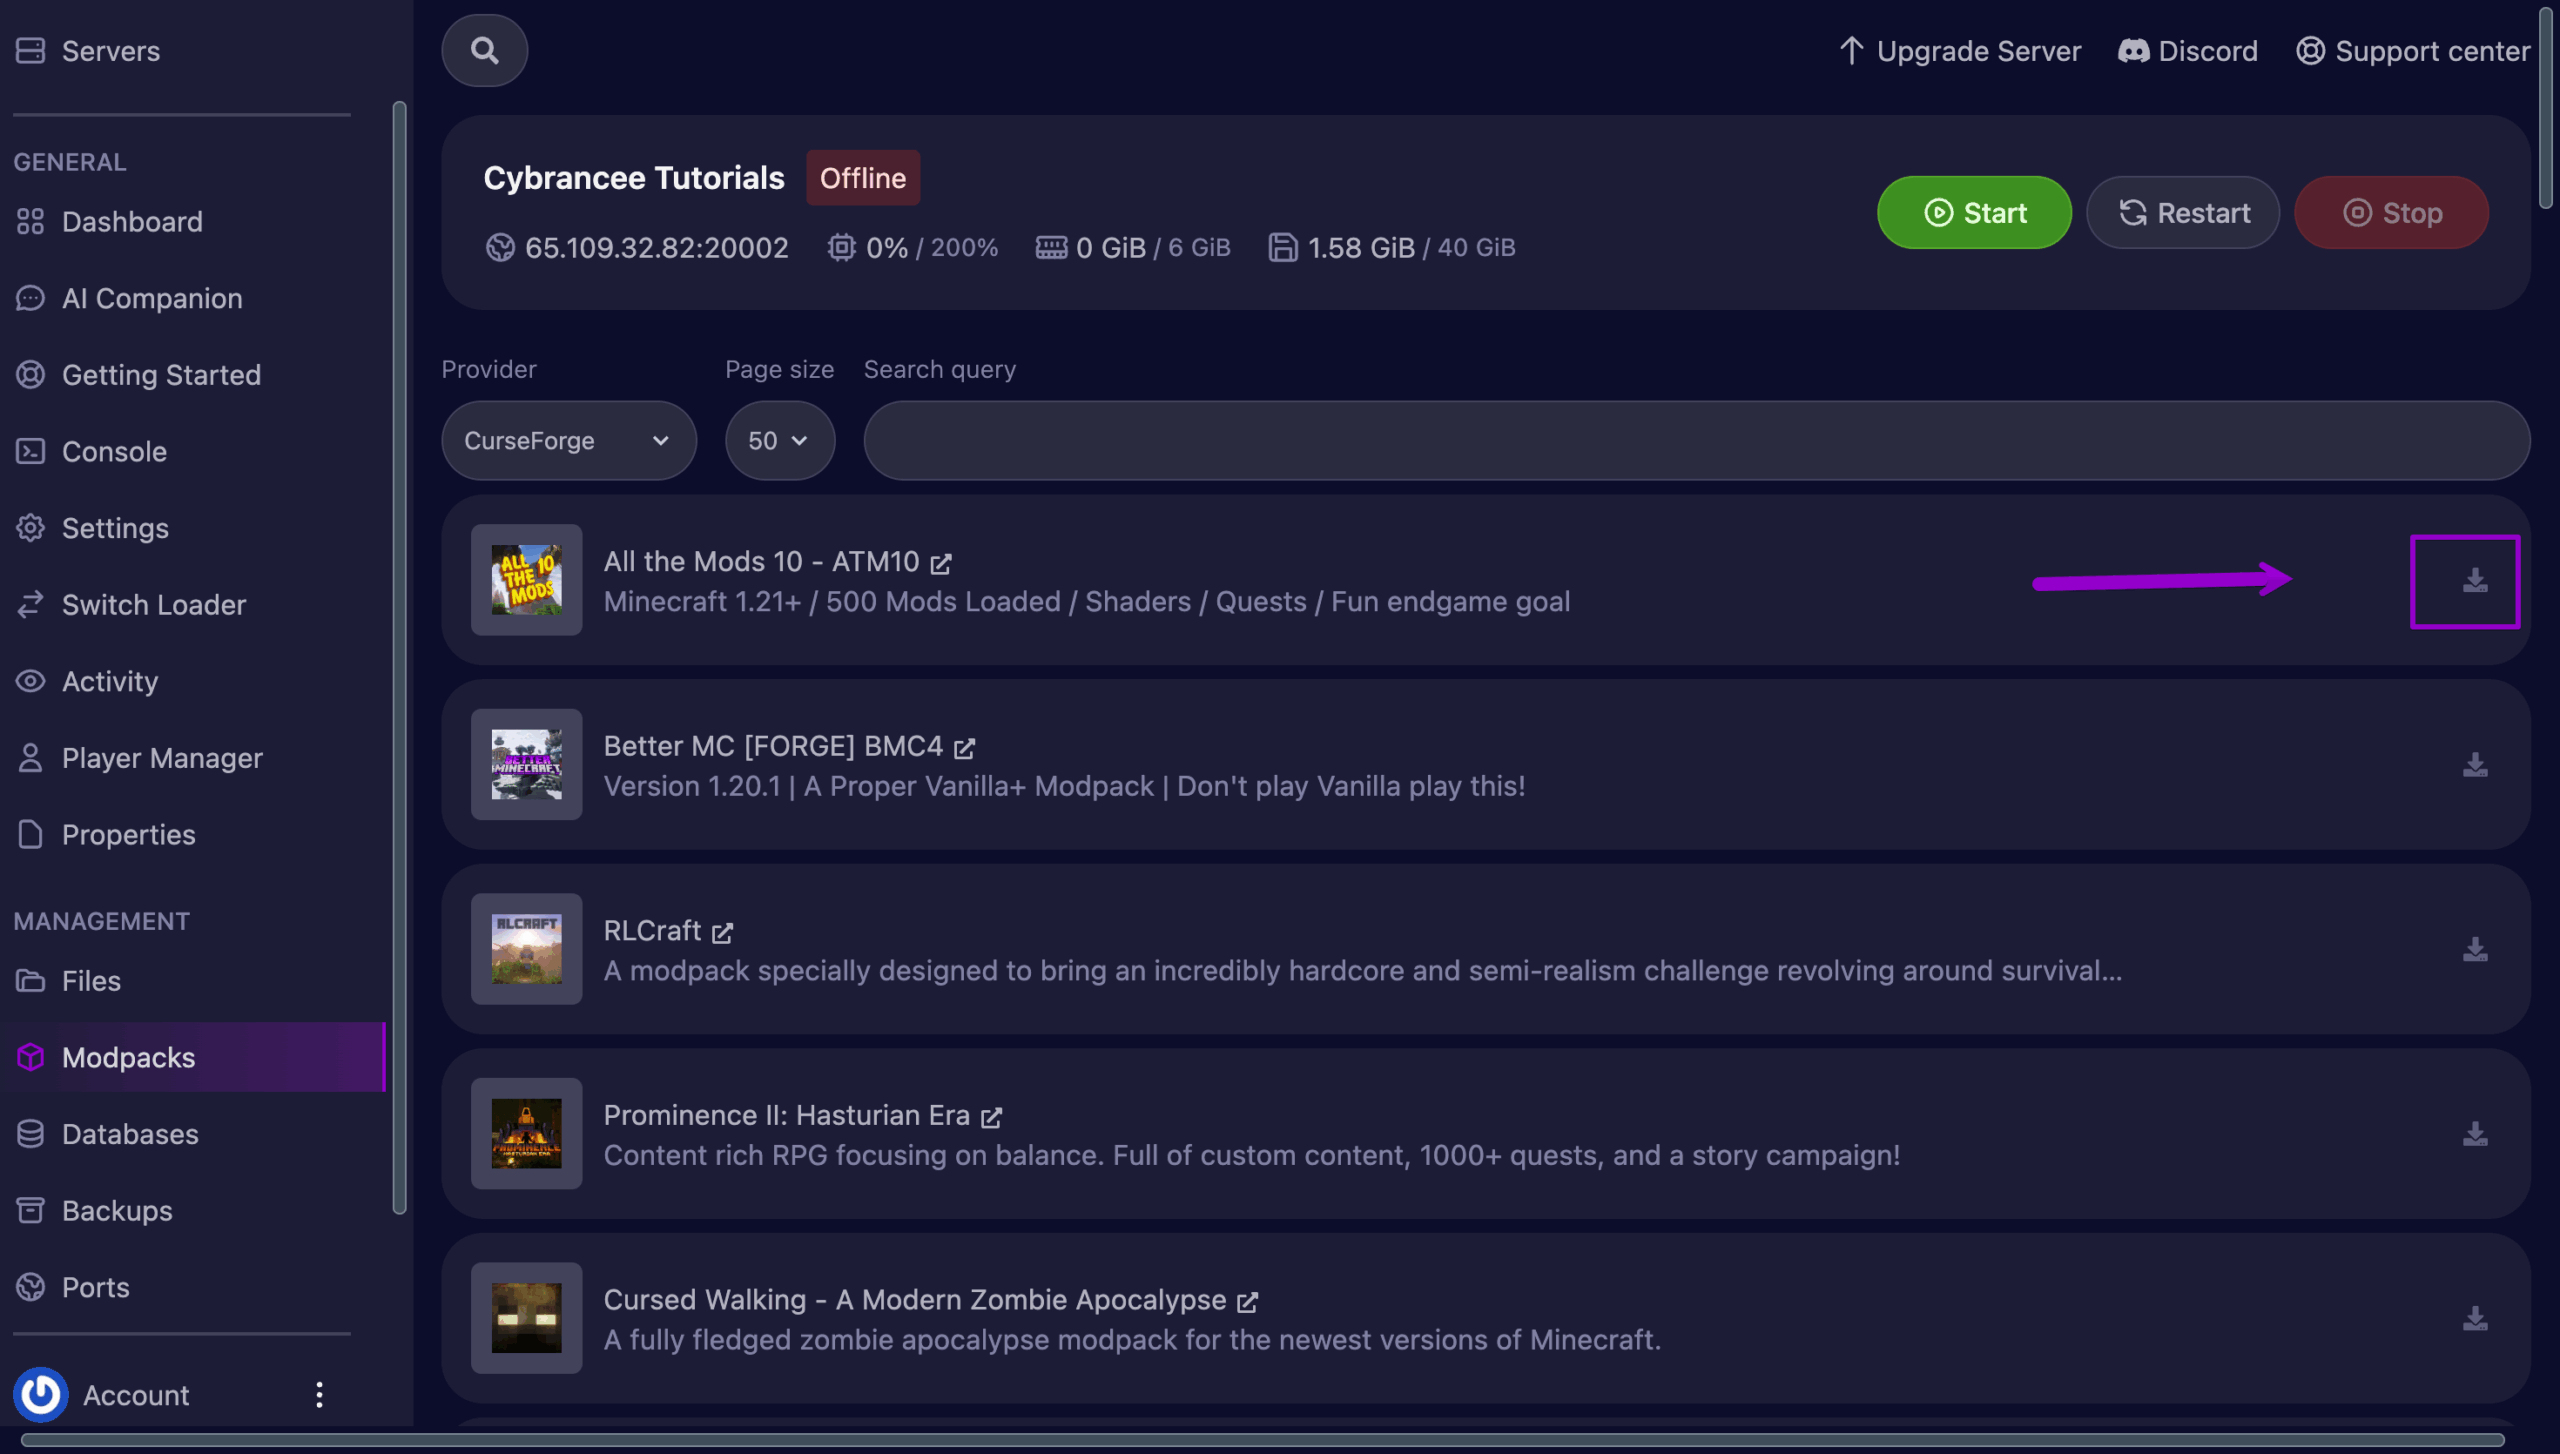Install Cursed Walking modpack

[2474, 1318]
